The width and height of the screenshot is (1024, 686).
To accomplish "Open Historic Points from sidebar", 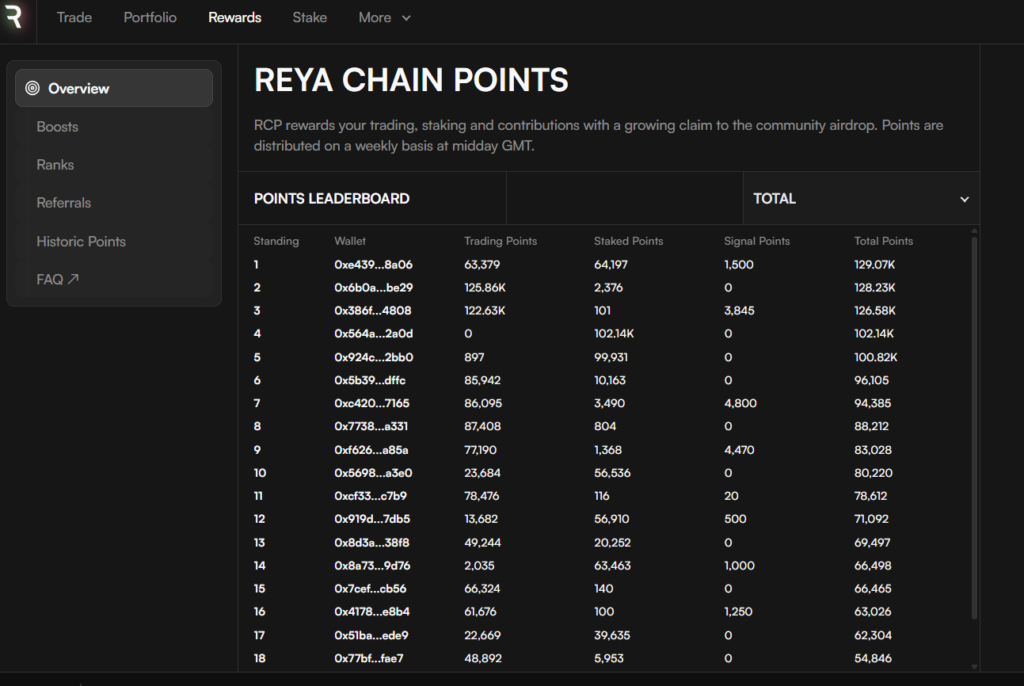I will tap(81, 241).
